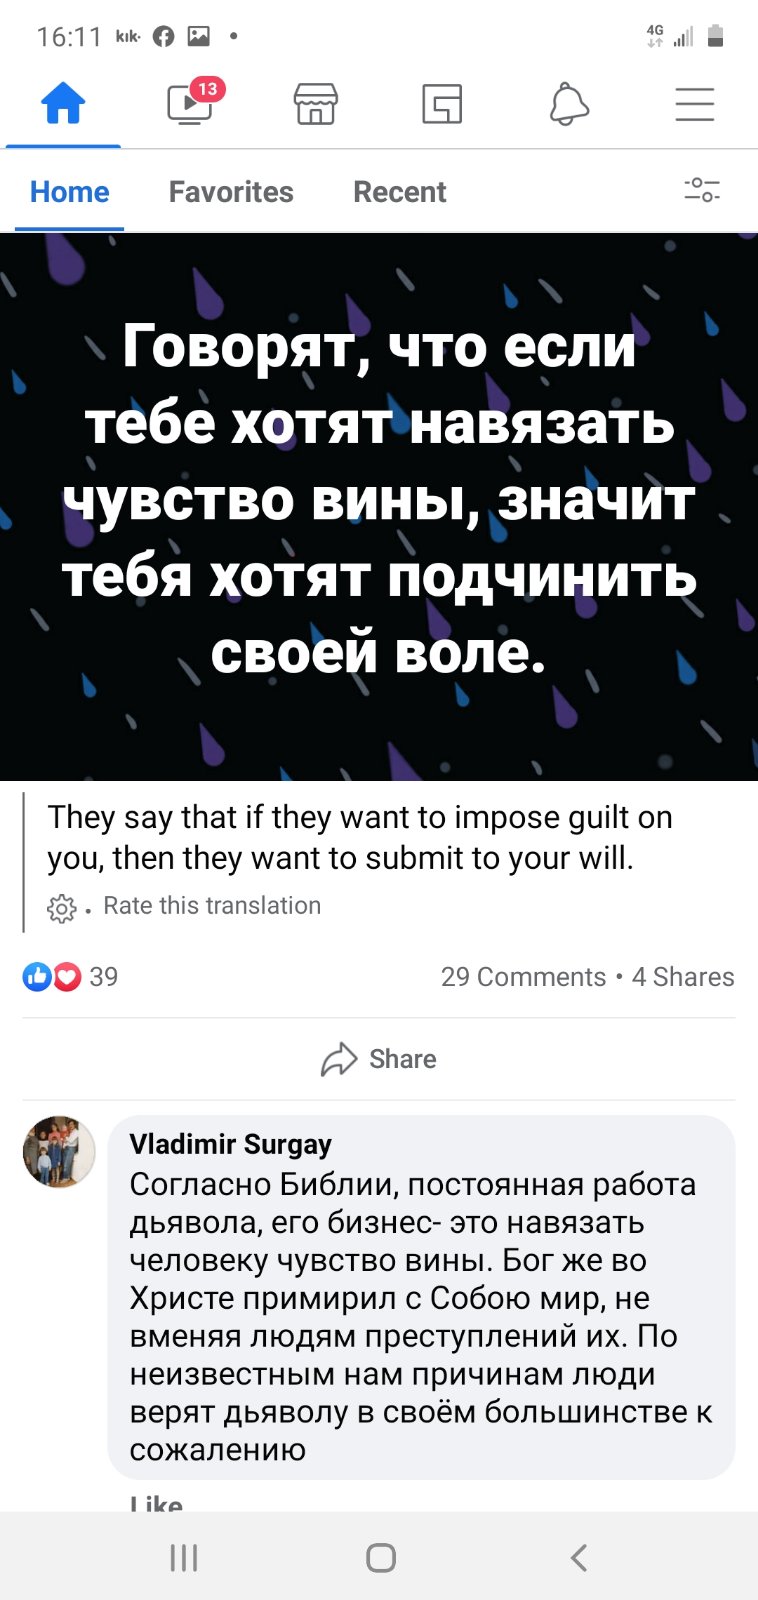The image size is (758, 1600).
Task: Switch to the Favorites tab
Action: (231, 192)
